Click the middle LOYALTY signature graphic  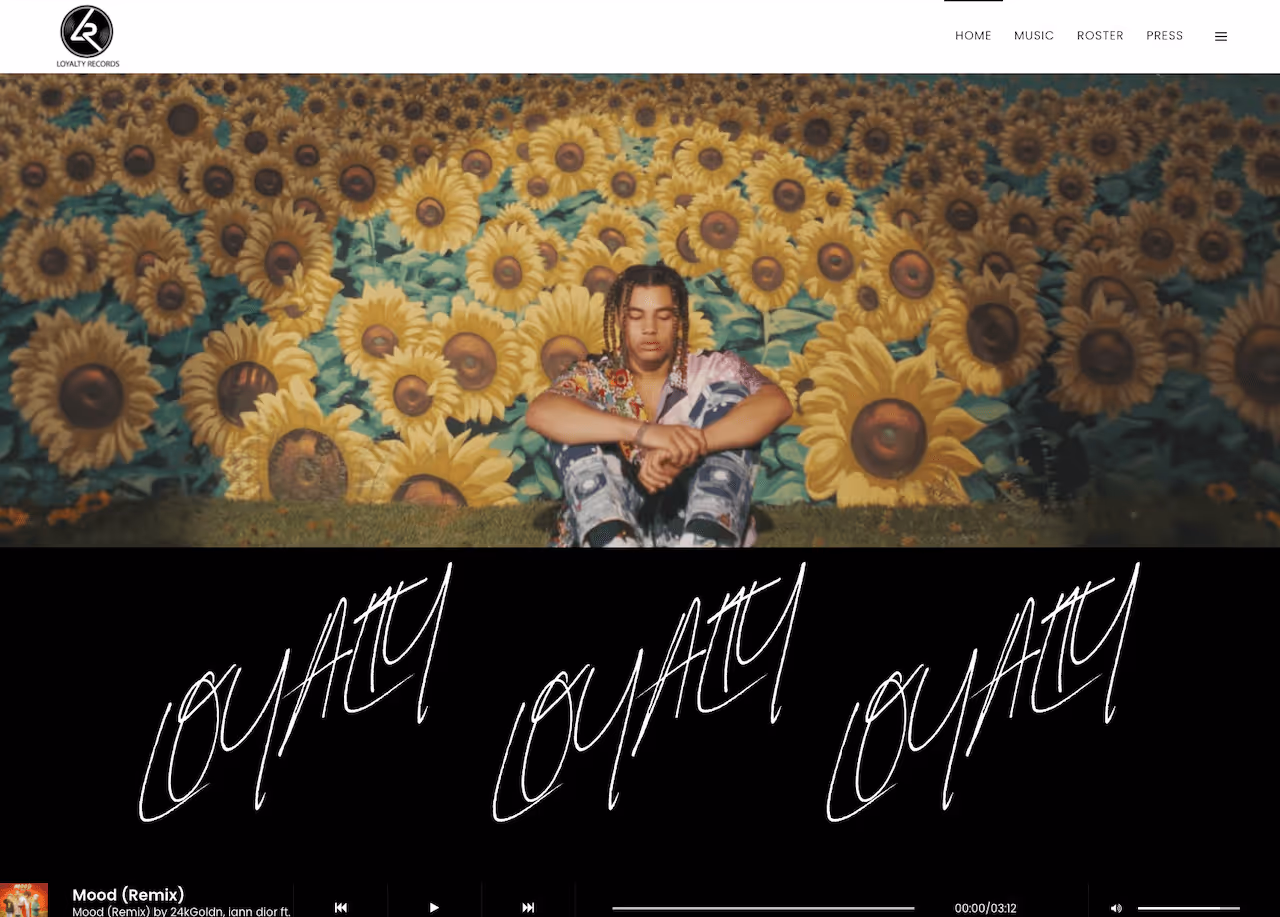click(649, 692)
